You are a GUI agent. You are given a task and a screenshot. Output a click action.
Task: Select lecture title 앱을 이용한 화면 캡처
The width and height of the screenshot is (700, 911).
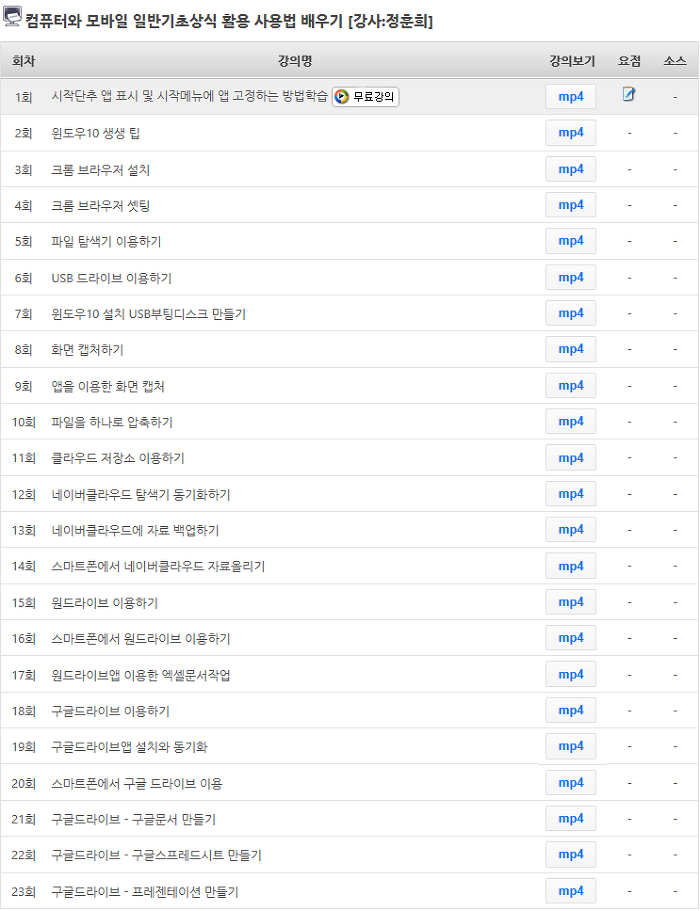pos(108,386)
